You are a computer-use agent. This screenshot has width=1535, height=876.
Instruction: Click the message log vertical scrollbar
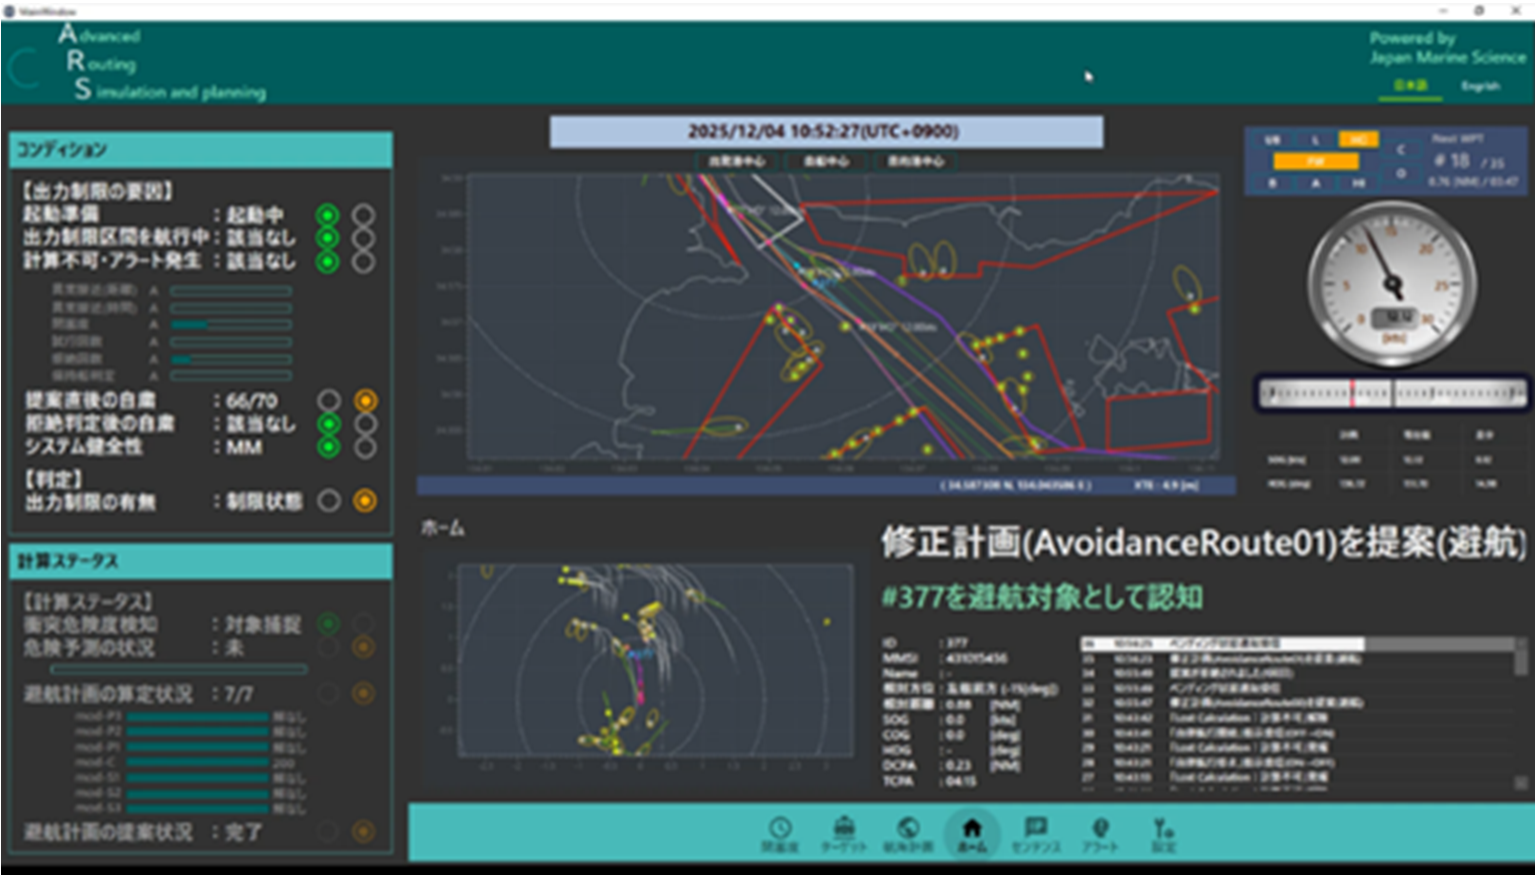pyautogui.click(x=1521, y=712)
